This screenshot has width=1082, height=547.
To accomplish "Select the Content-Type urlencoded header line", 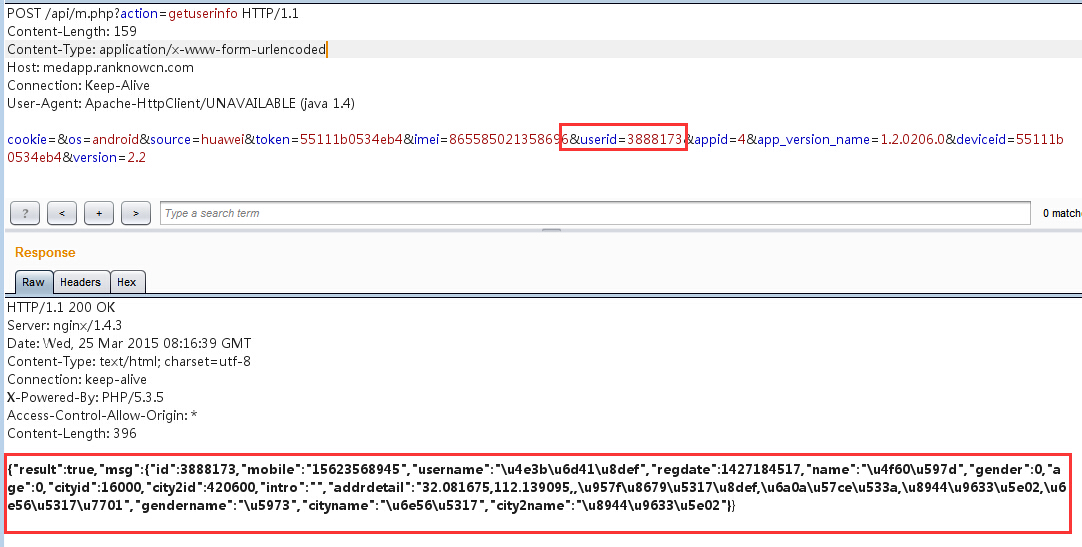I will [x=166, y=49].
